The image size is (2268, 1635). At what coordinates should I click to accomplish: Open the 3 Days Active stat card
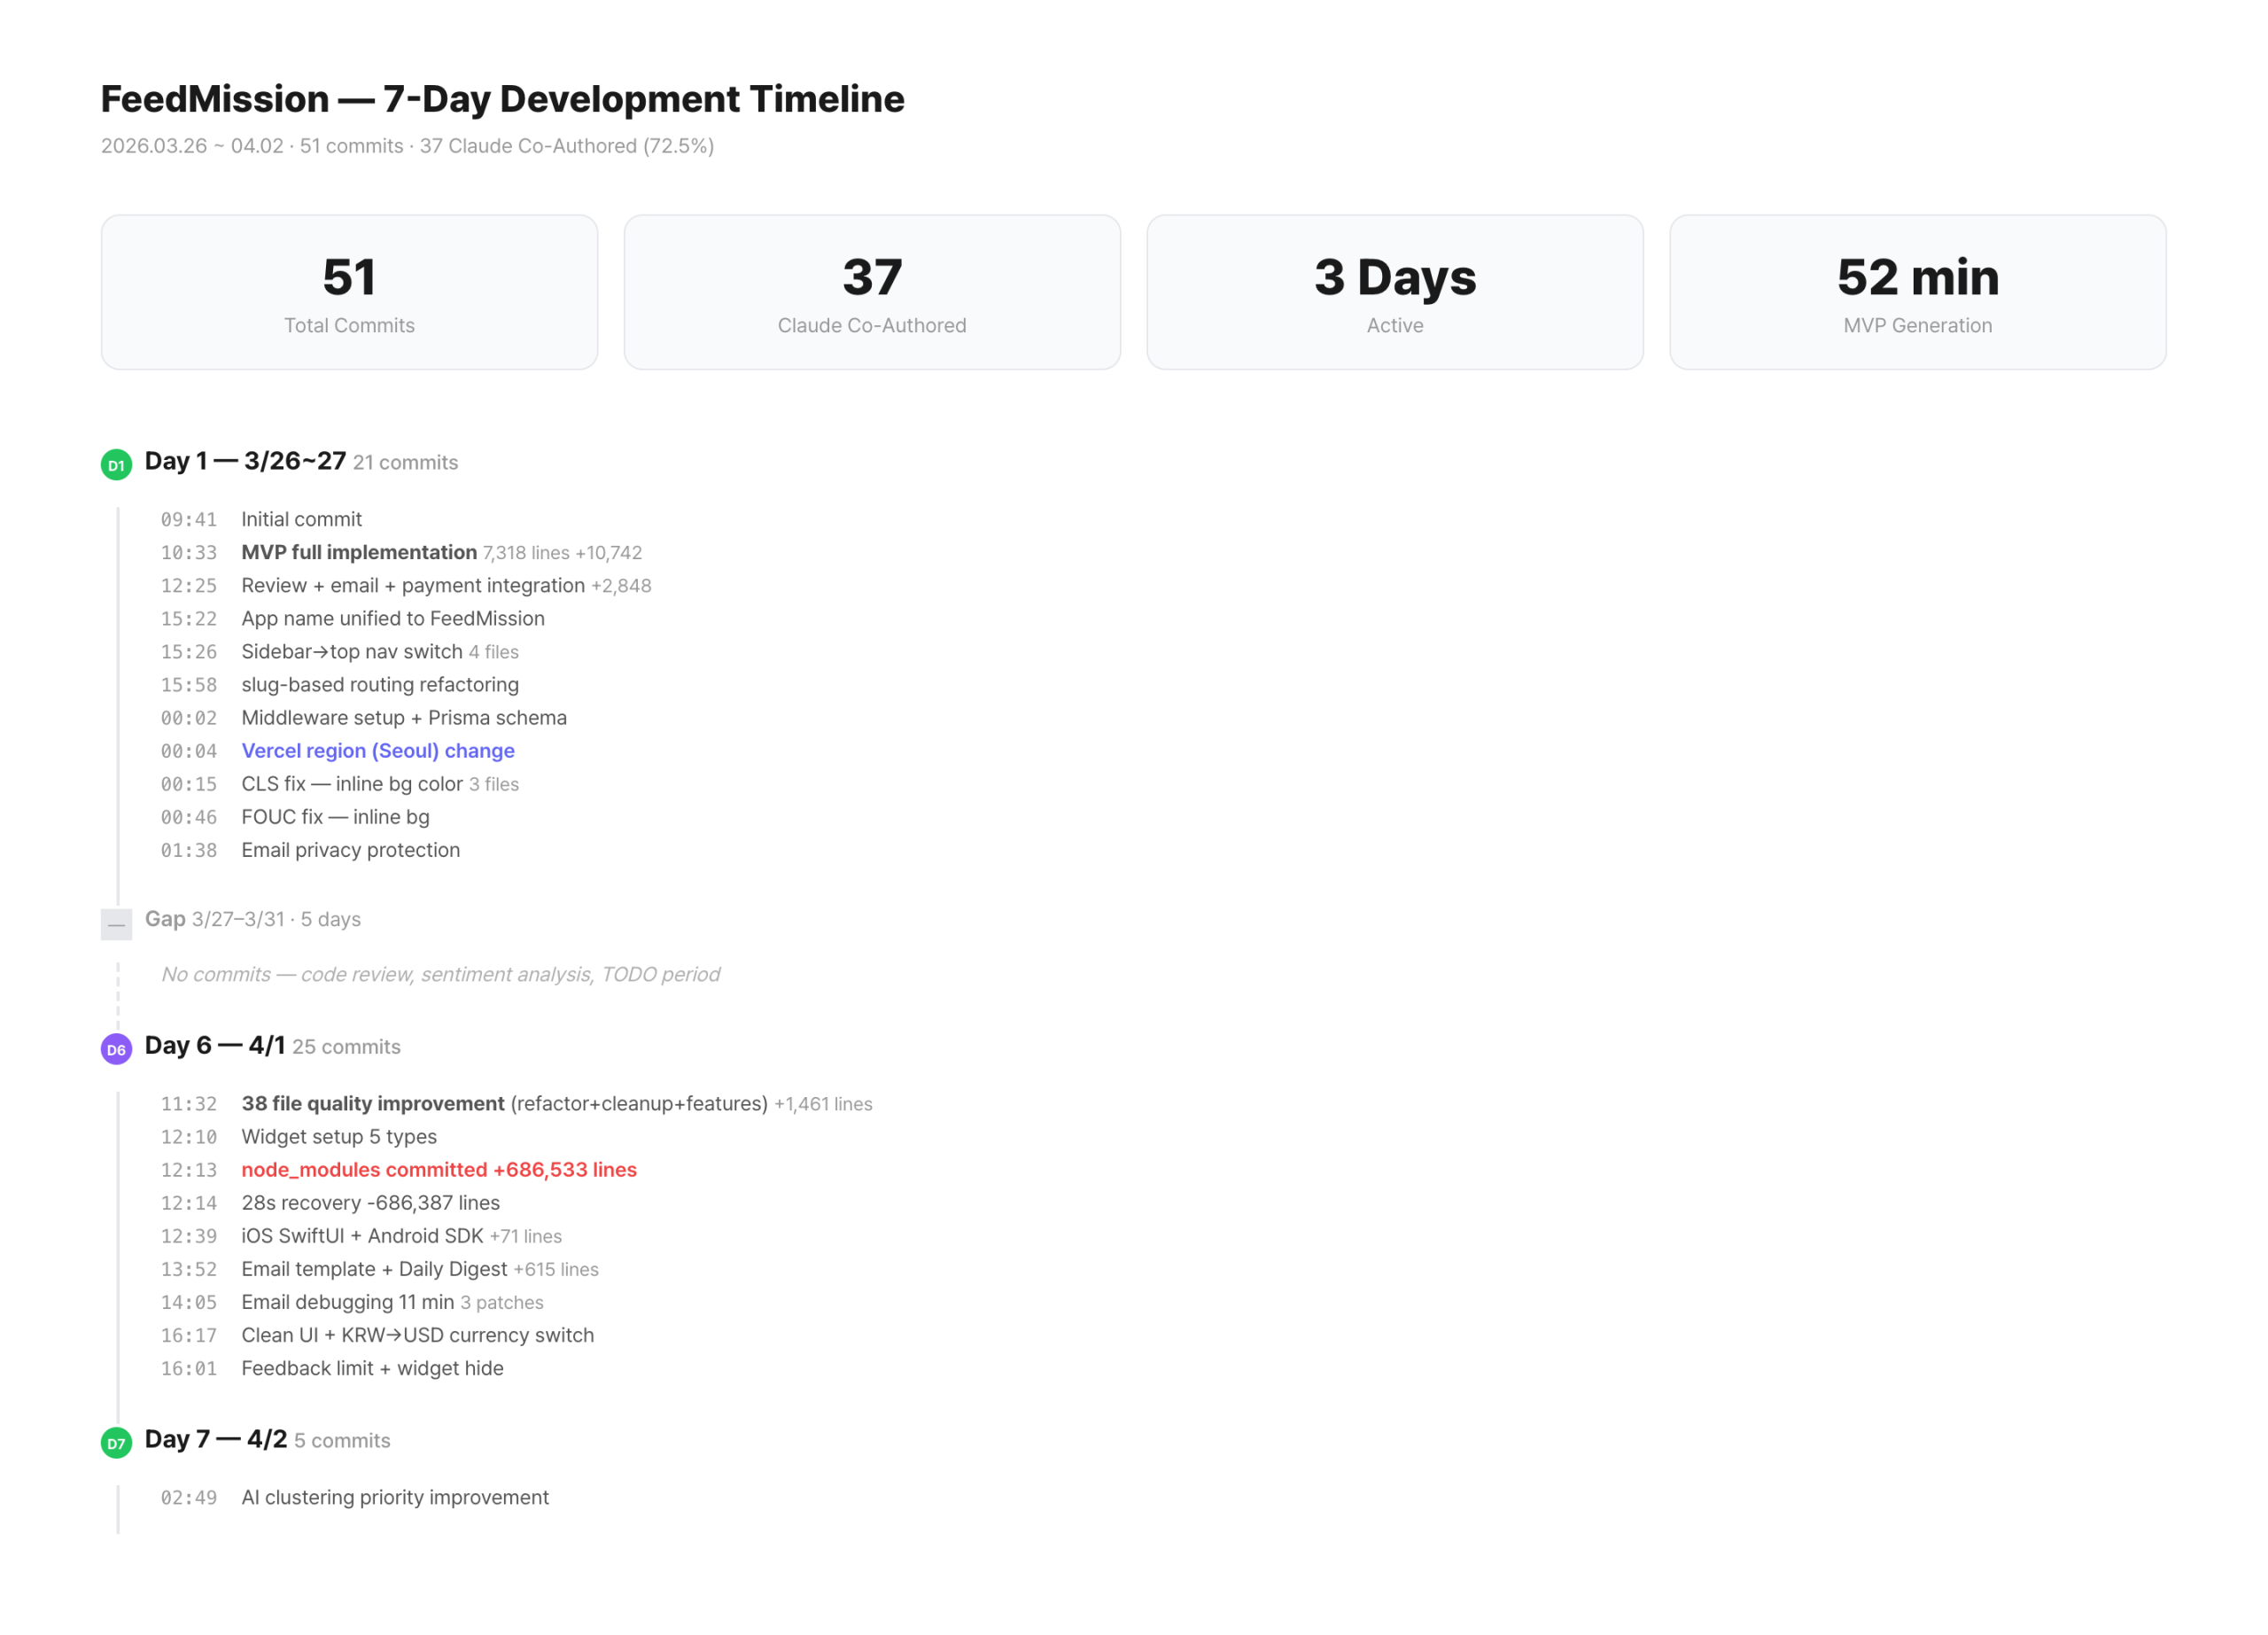click(1394, 291)
